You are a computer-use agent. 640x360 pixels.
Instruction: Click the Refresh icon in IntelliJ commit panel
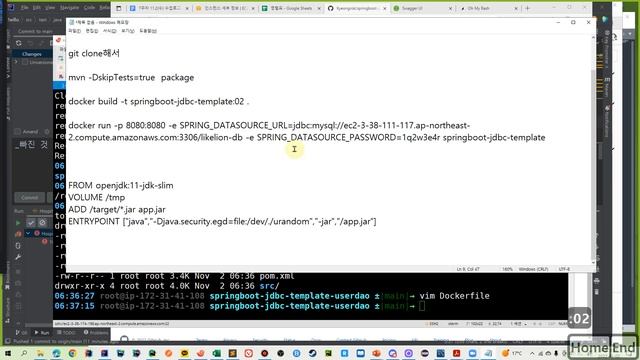18,43
